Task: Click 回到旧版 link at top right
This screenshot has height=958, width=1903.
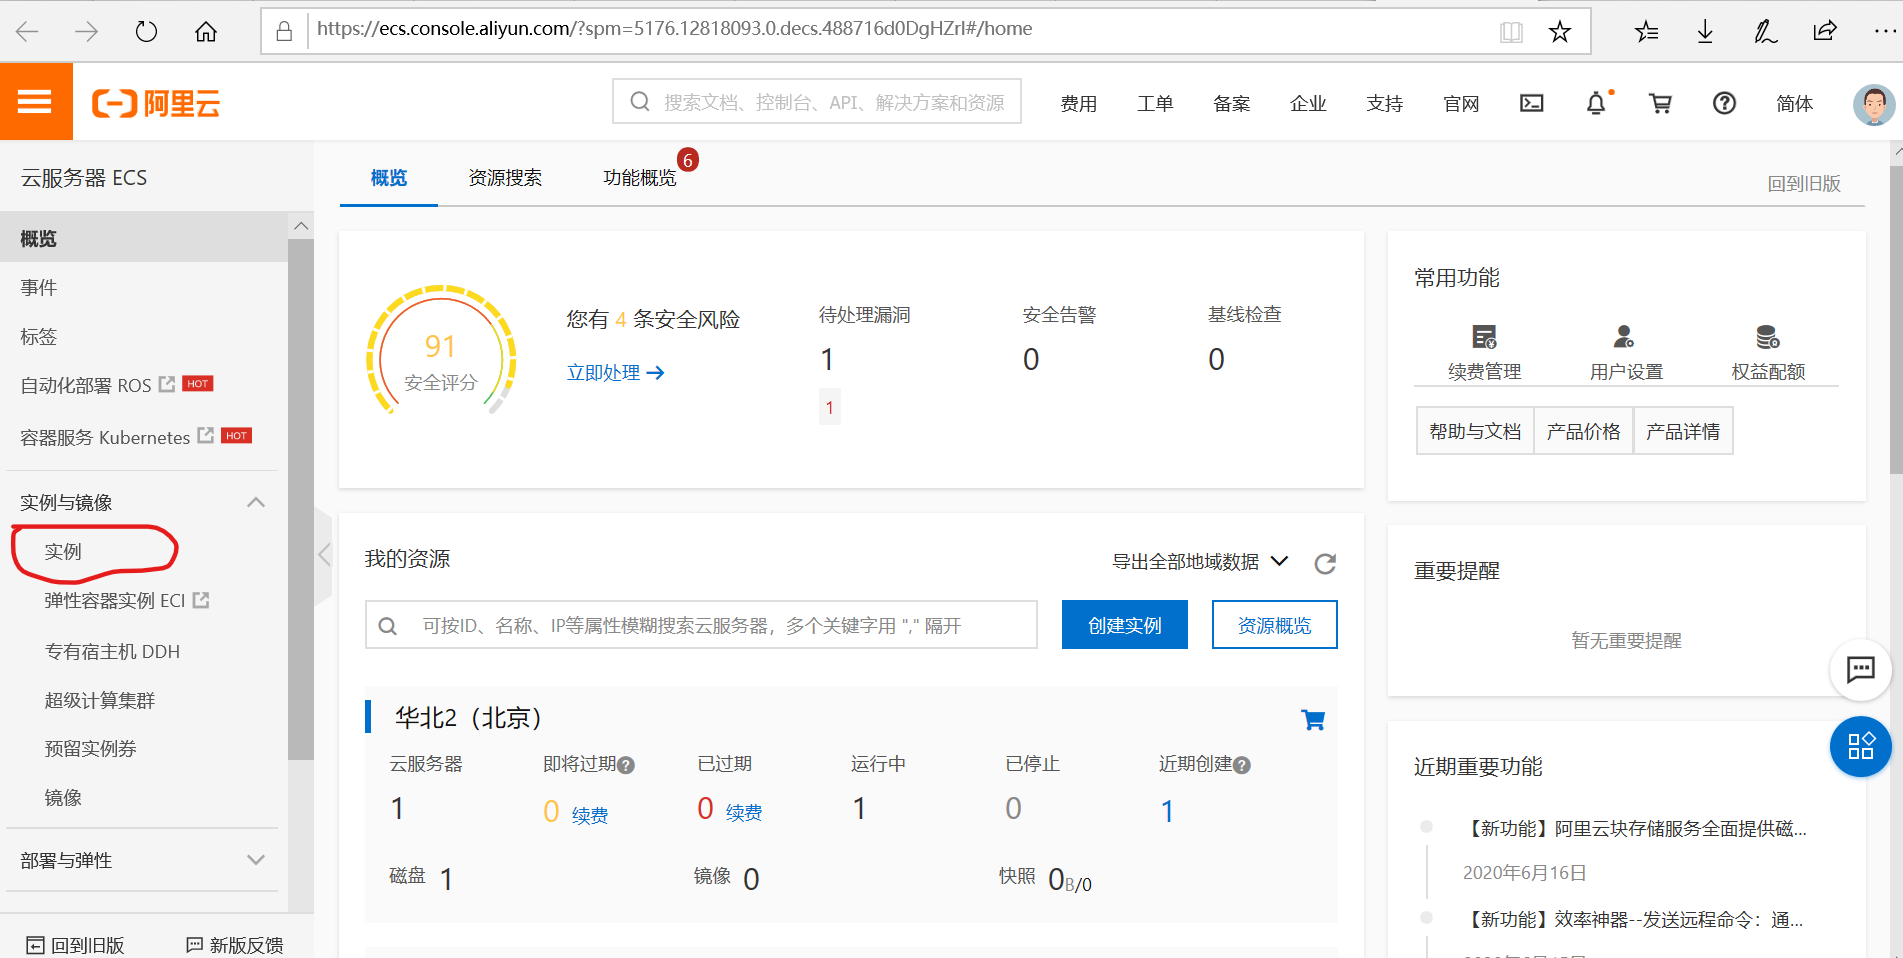Action: [1804, 183]
